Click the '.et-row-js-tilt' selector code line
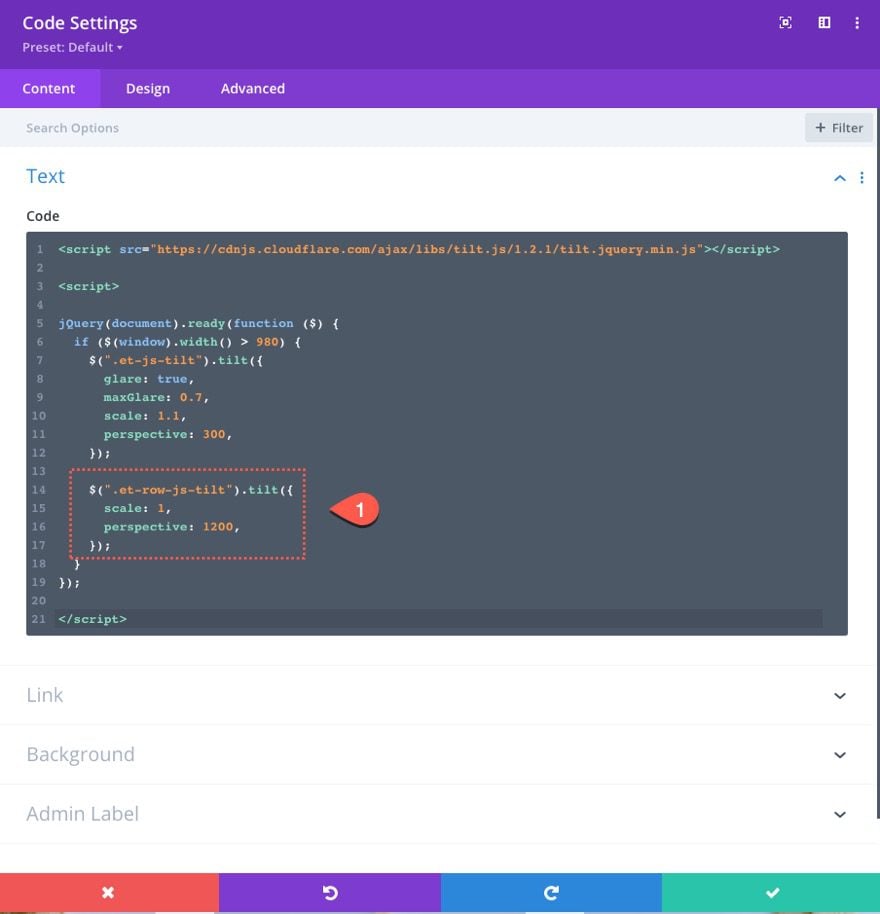Viewport: 880px width, 914px height. [191, 490]
